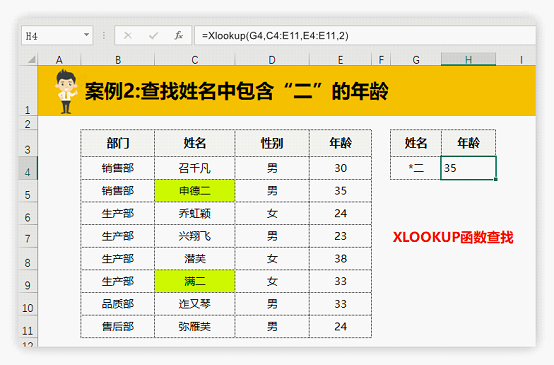Select the age cell 33 in row 10
This screenshot has width=554, height=365.
[x=341, y=304]
